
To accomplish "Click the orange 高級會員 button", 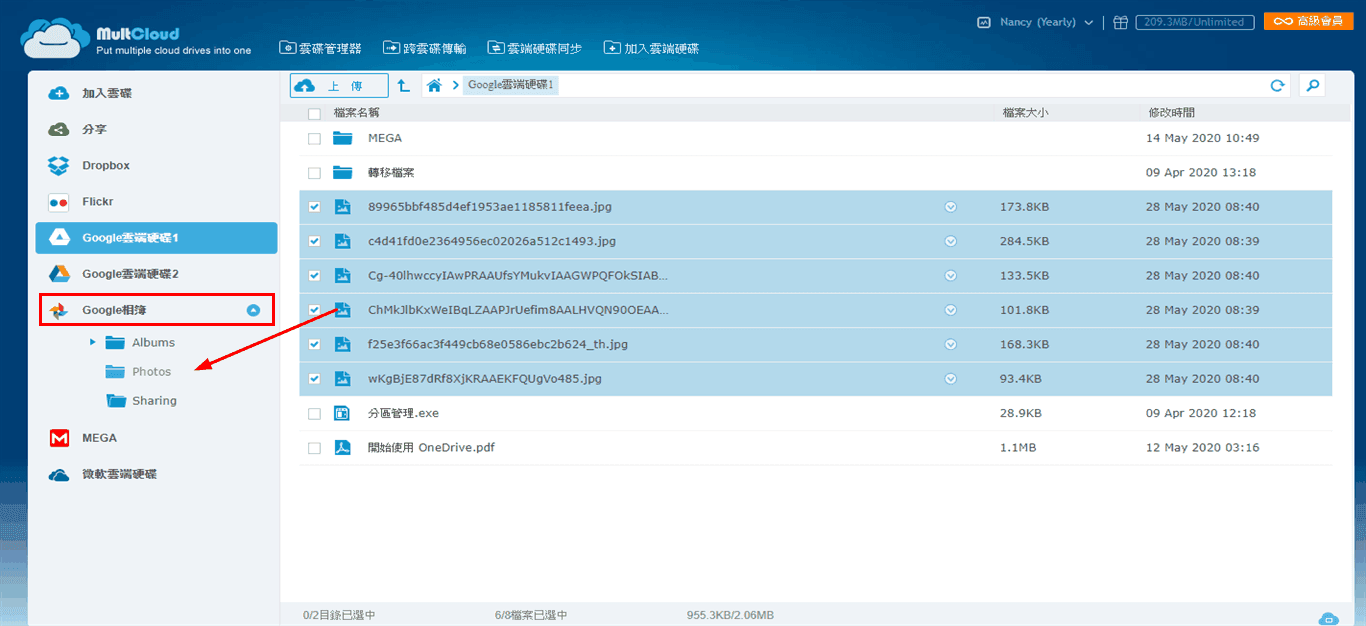I will [1308, 21].
